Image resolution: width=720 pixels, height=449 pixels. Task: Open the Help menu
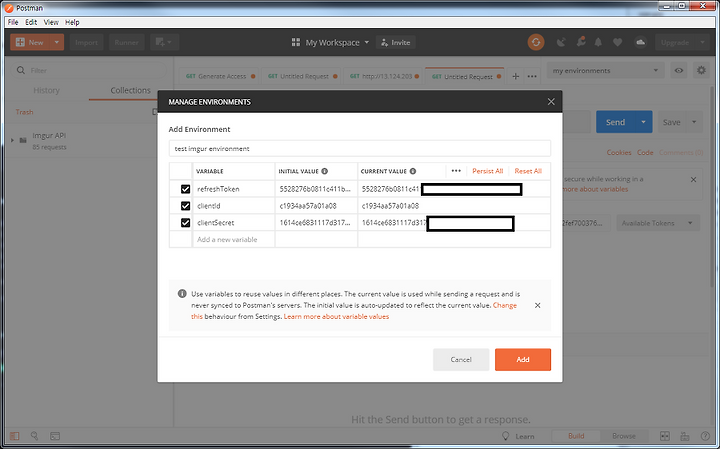click(72, 22)
